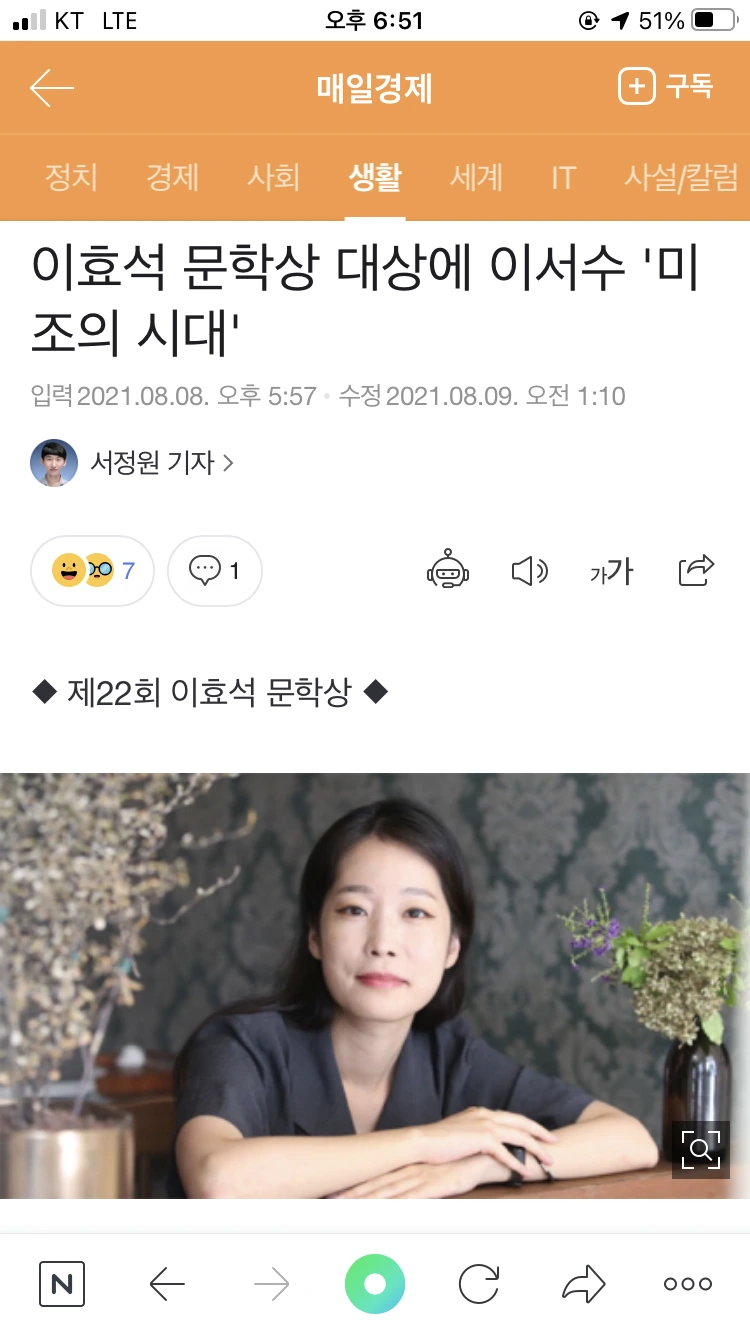
Task: Open the AI summary robot icon
Action: (x=448, y=570)
